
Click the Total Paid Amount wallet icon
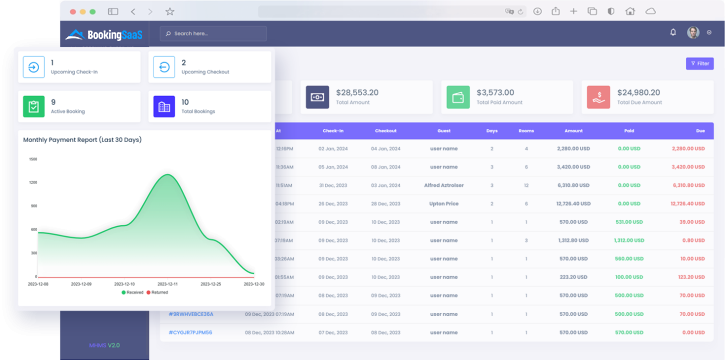pos(458,97)
